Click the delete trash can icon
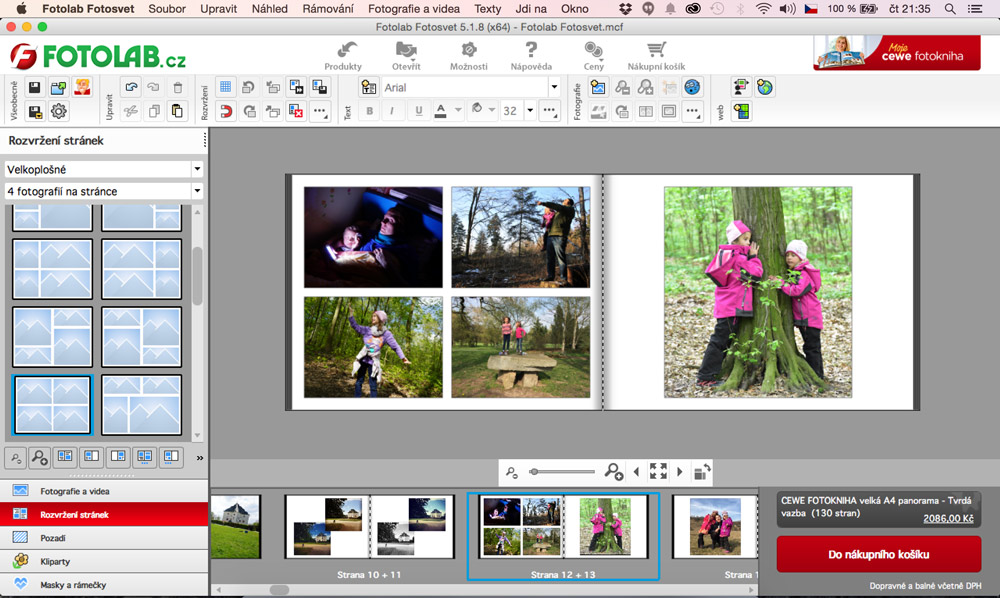Screen dimensions: 1000x598 tap(178, 88)
